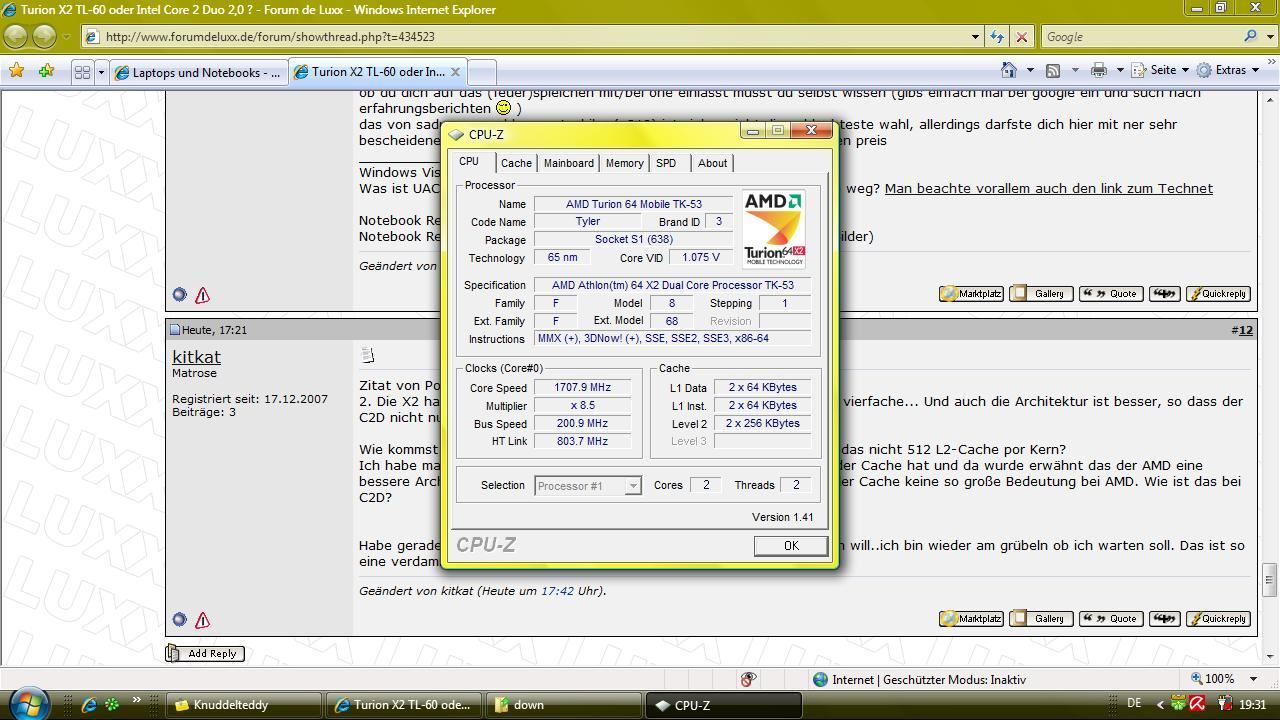Click the multi-quote icon in the upper post
Viewport: 1280px width, 720px height.
1164,294
